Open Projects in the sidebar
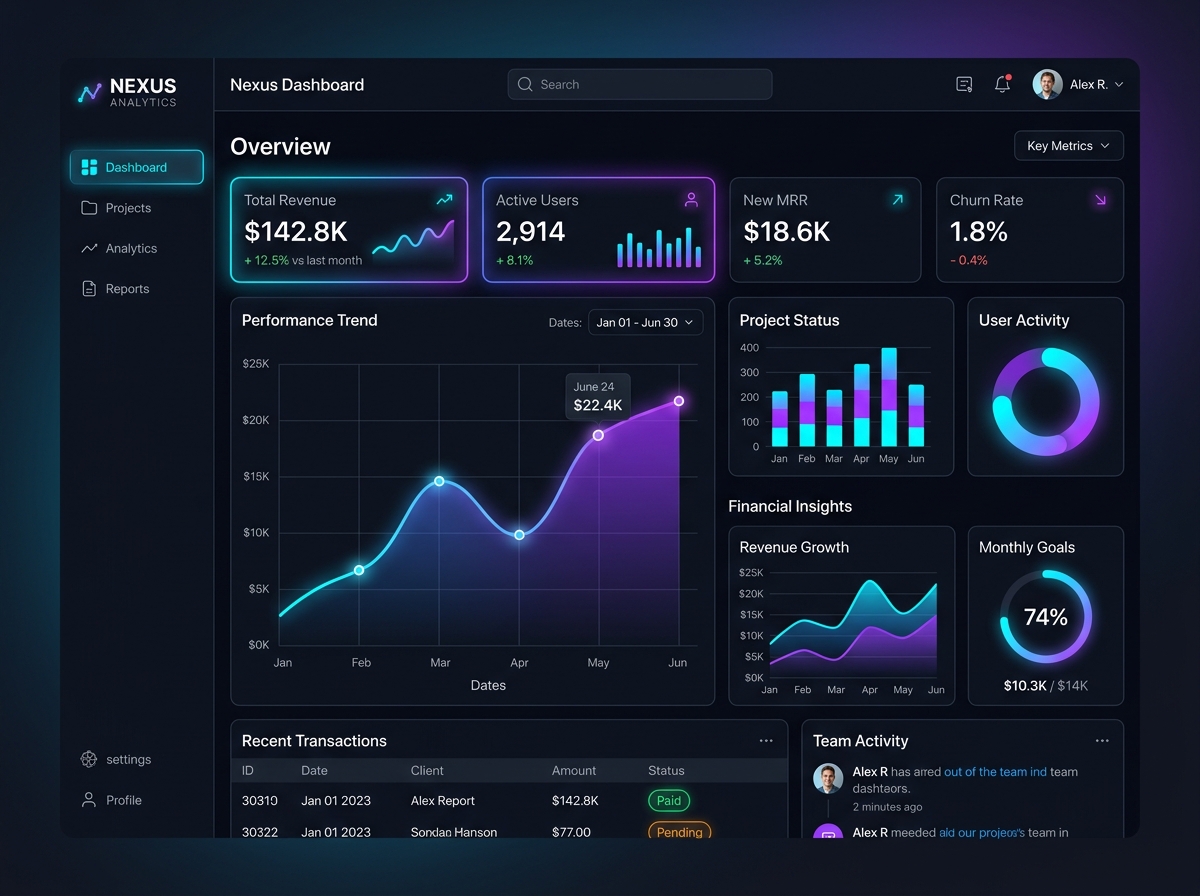 (x=115, y=208)
